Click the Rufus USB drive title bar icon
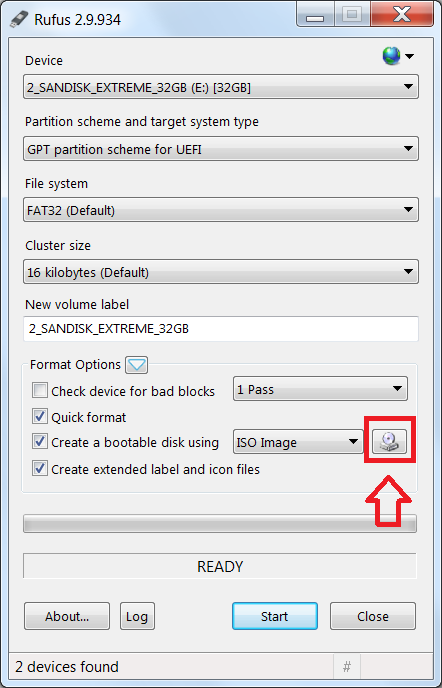 [18, 19]
